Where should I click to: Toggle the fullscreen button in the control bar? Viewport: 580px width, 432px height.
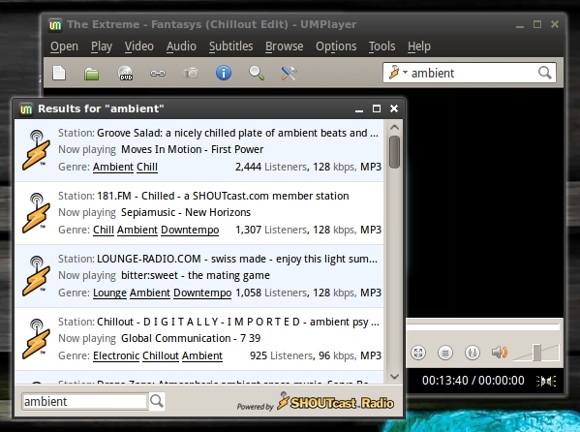(x=418, y=352)
